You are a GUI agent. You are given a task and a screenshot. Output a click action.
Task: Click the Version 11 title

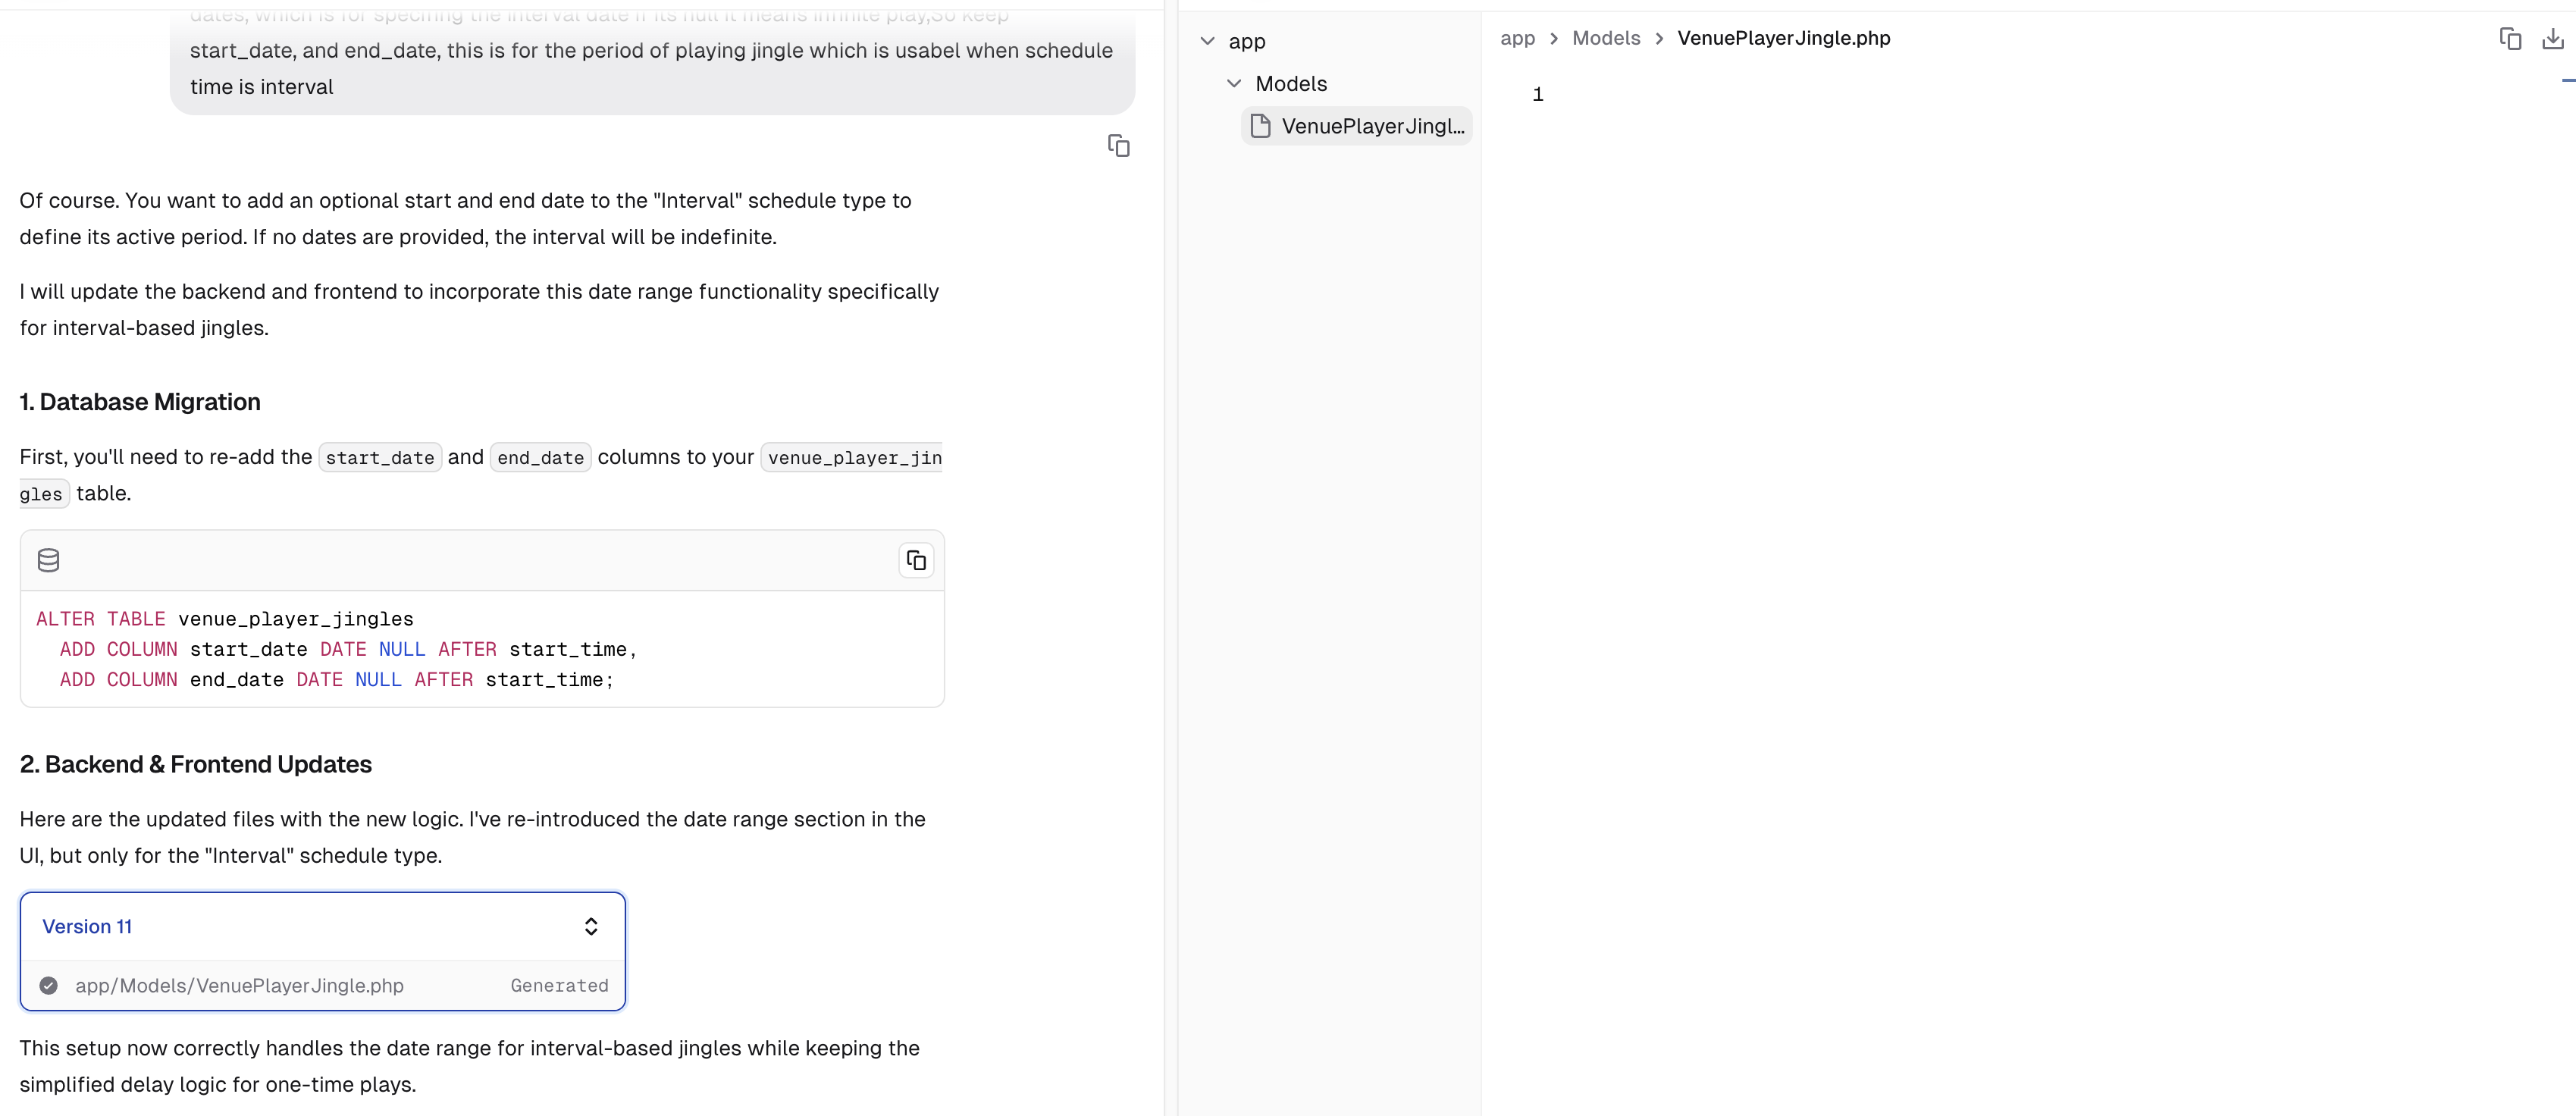pos(87,926)
